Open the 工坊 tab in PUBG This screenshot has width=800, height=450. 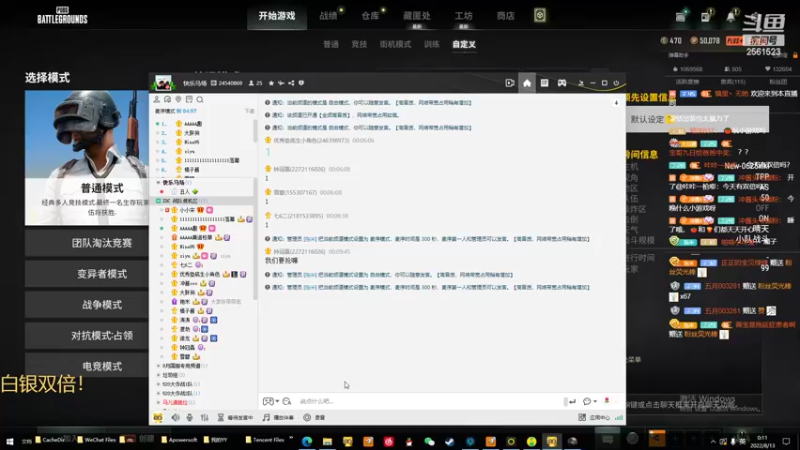pos(463,16)
